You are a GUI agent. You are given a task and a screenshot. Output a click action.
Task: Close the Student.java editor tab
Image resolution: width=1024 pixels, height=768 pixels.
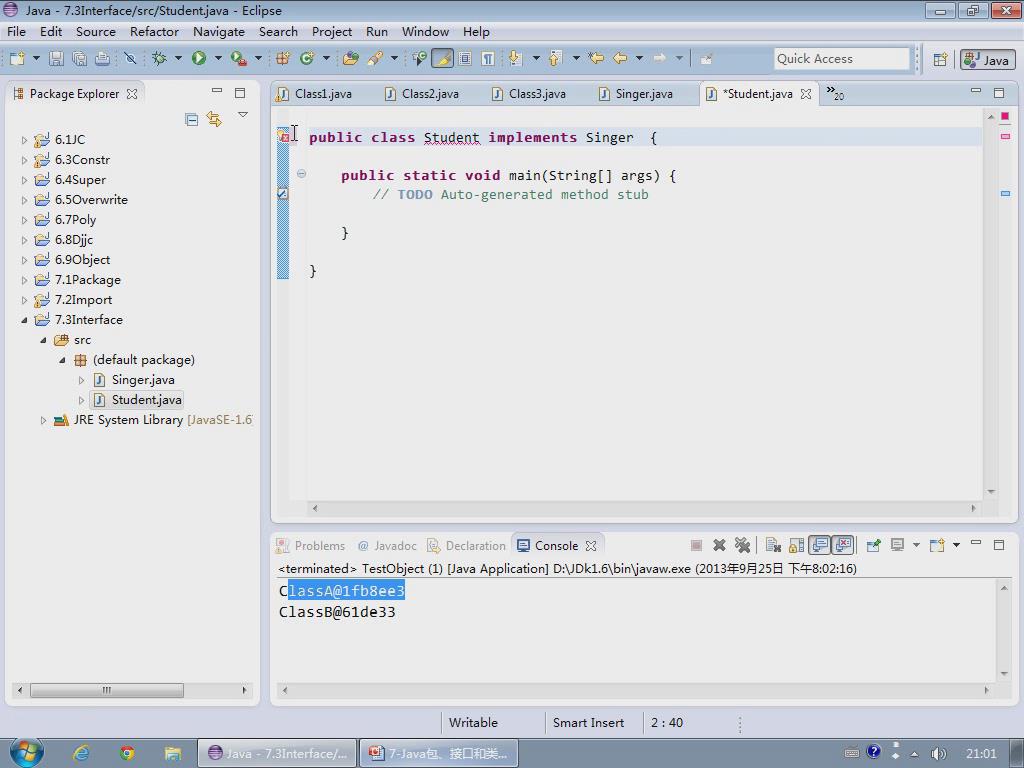click(806, 94)
